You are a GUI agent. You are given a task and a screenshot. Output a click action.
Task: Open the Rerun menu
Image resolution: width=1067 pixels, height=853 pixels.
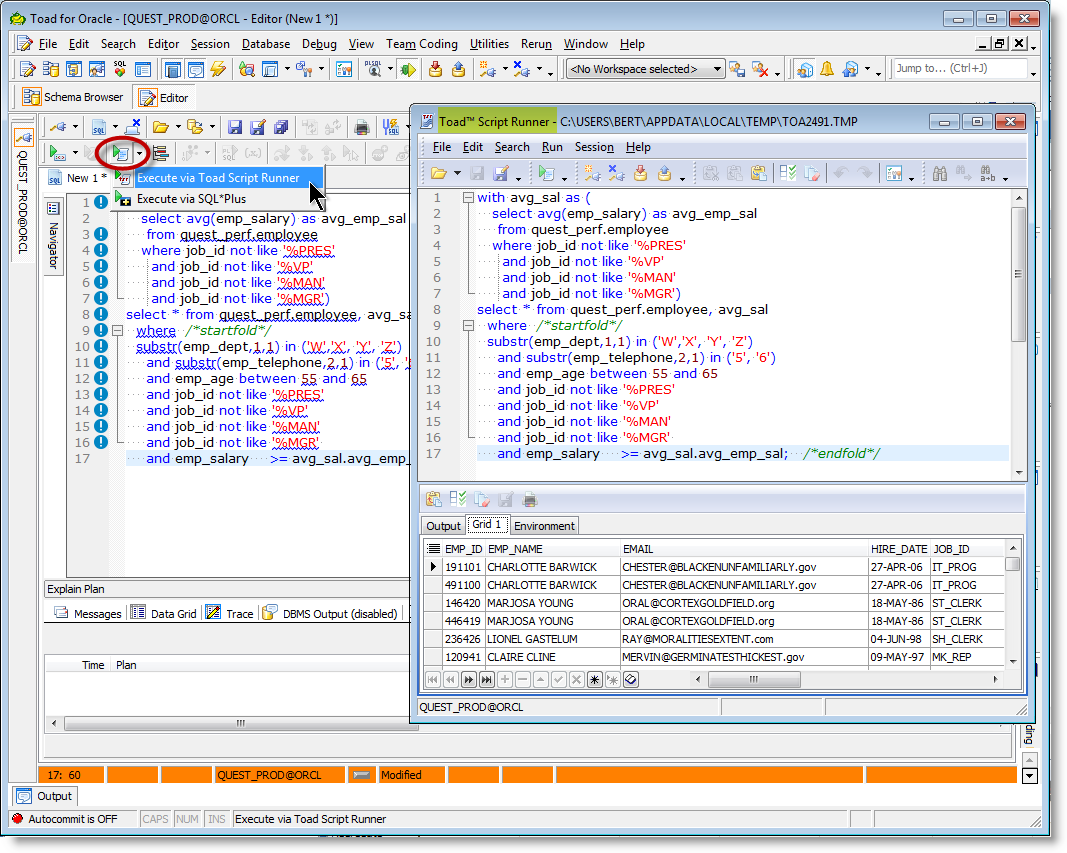(x=536, y=44)
